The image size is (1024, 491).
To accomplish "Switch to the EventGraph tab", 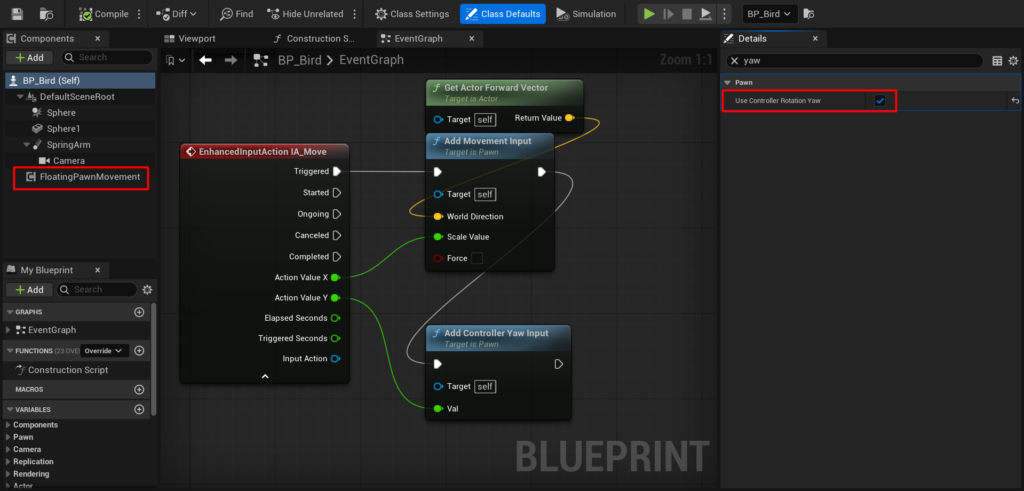I will click(x=413, y=39).
